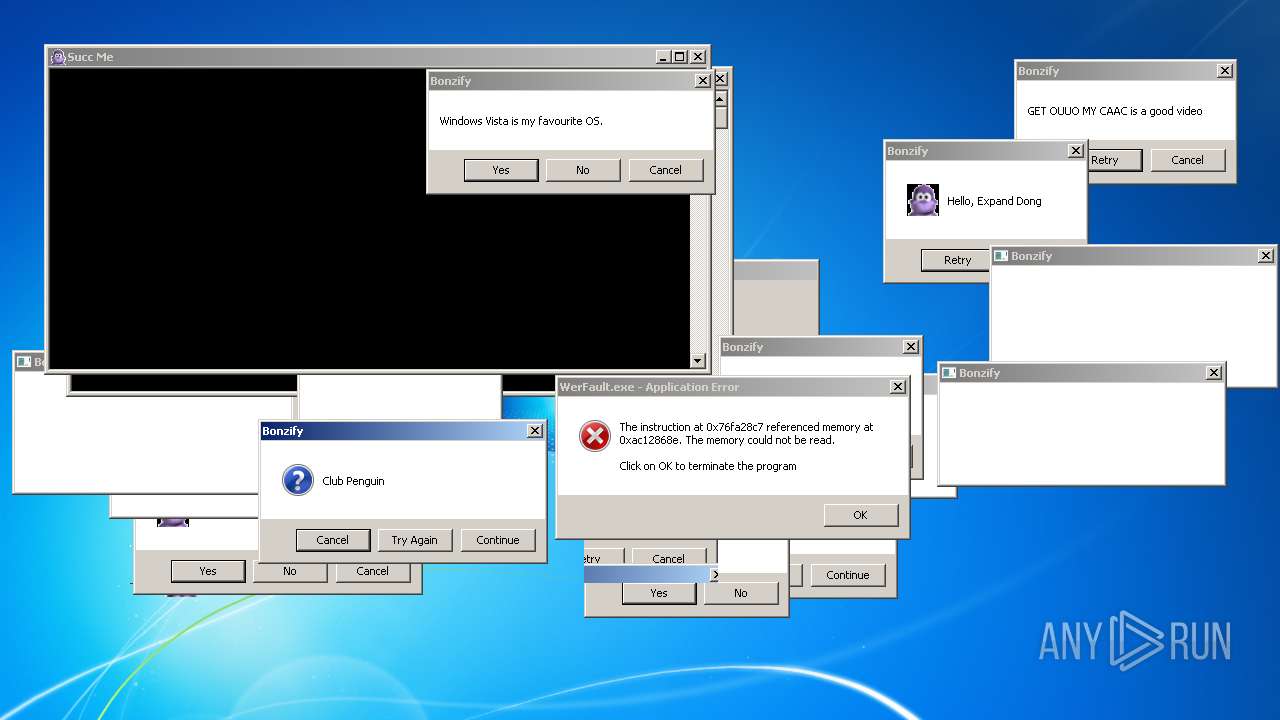The height and width of the screenshot is (720, 1280).
Task: Close the blank Bonzify window with icon at right
Action: point(1266,256)
